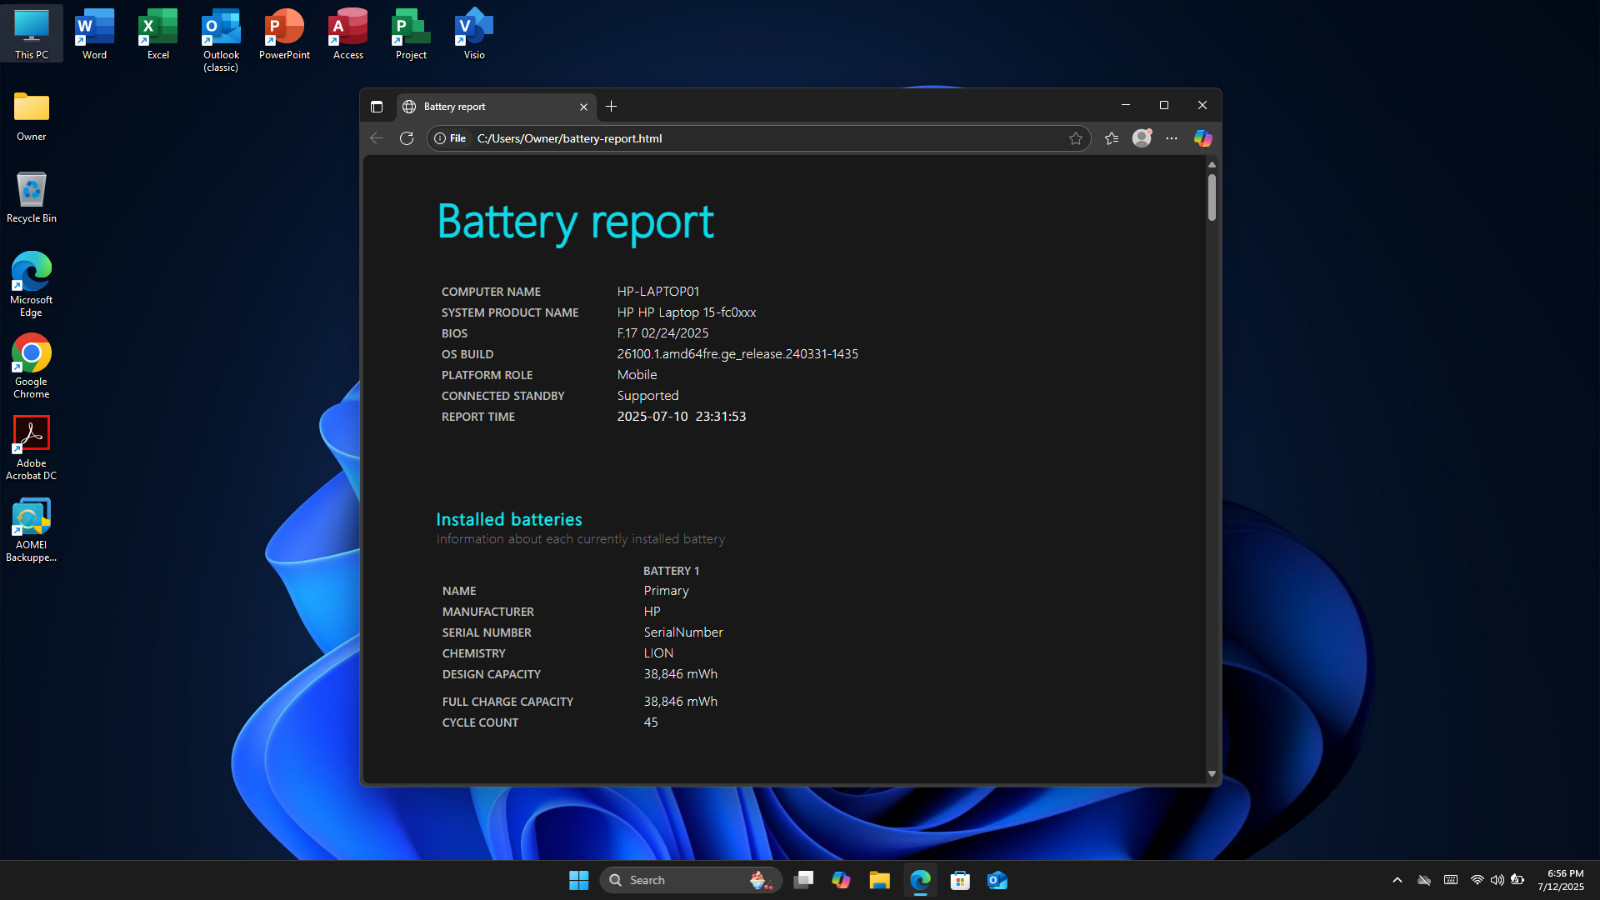Screen dimensions: 1600x900
Task: Open the Adobe Acrobat DC shortcut
Action: [x=31, y=448]
